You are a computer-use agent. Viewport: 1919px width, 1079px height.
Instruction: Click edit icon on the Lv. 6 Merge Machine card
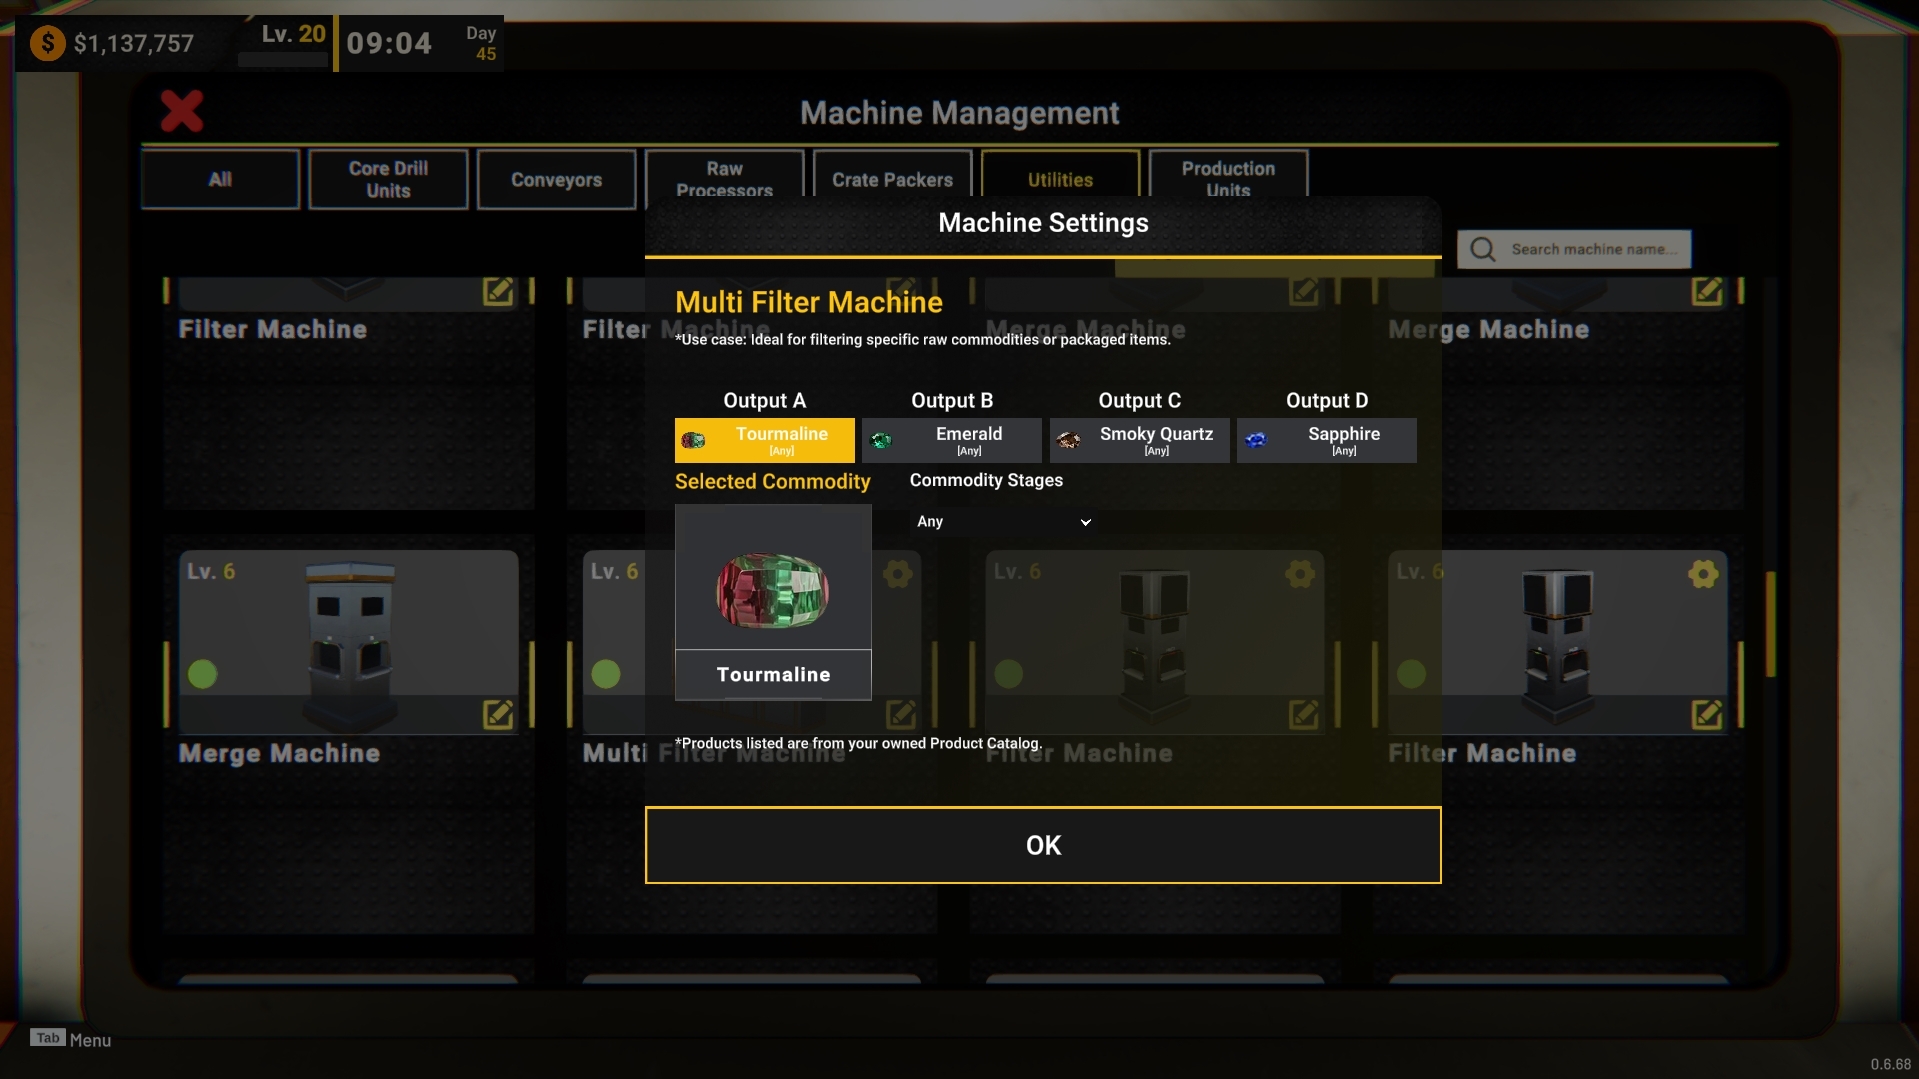coord(498,714)
